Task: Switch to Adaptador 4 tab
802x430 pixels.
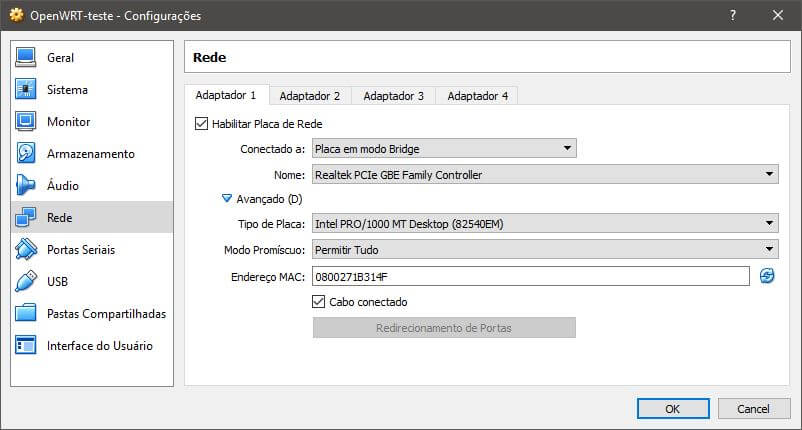Action: pyautogui.click(x=478, y=96)
